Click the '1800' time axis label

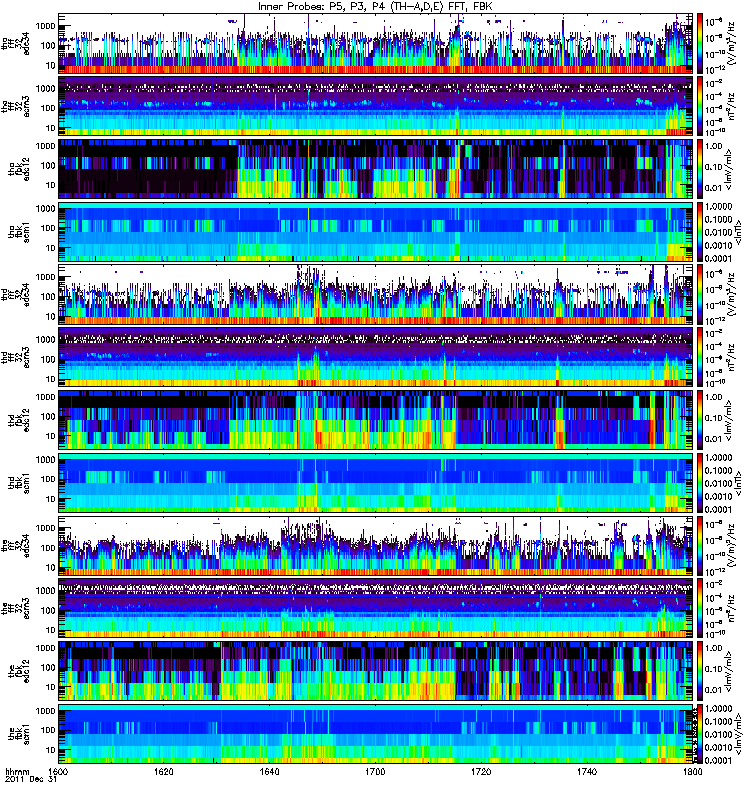(693, 771)
